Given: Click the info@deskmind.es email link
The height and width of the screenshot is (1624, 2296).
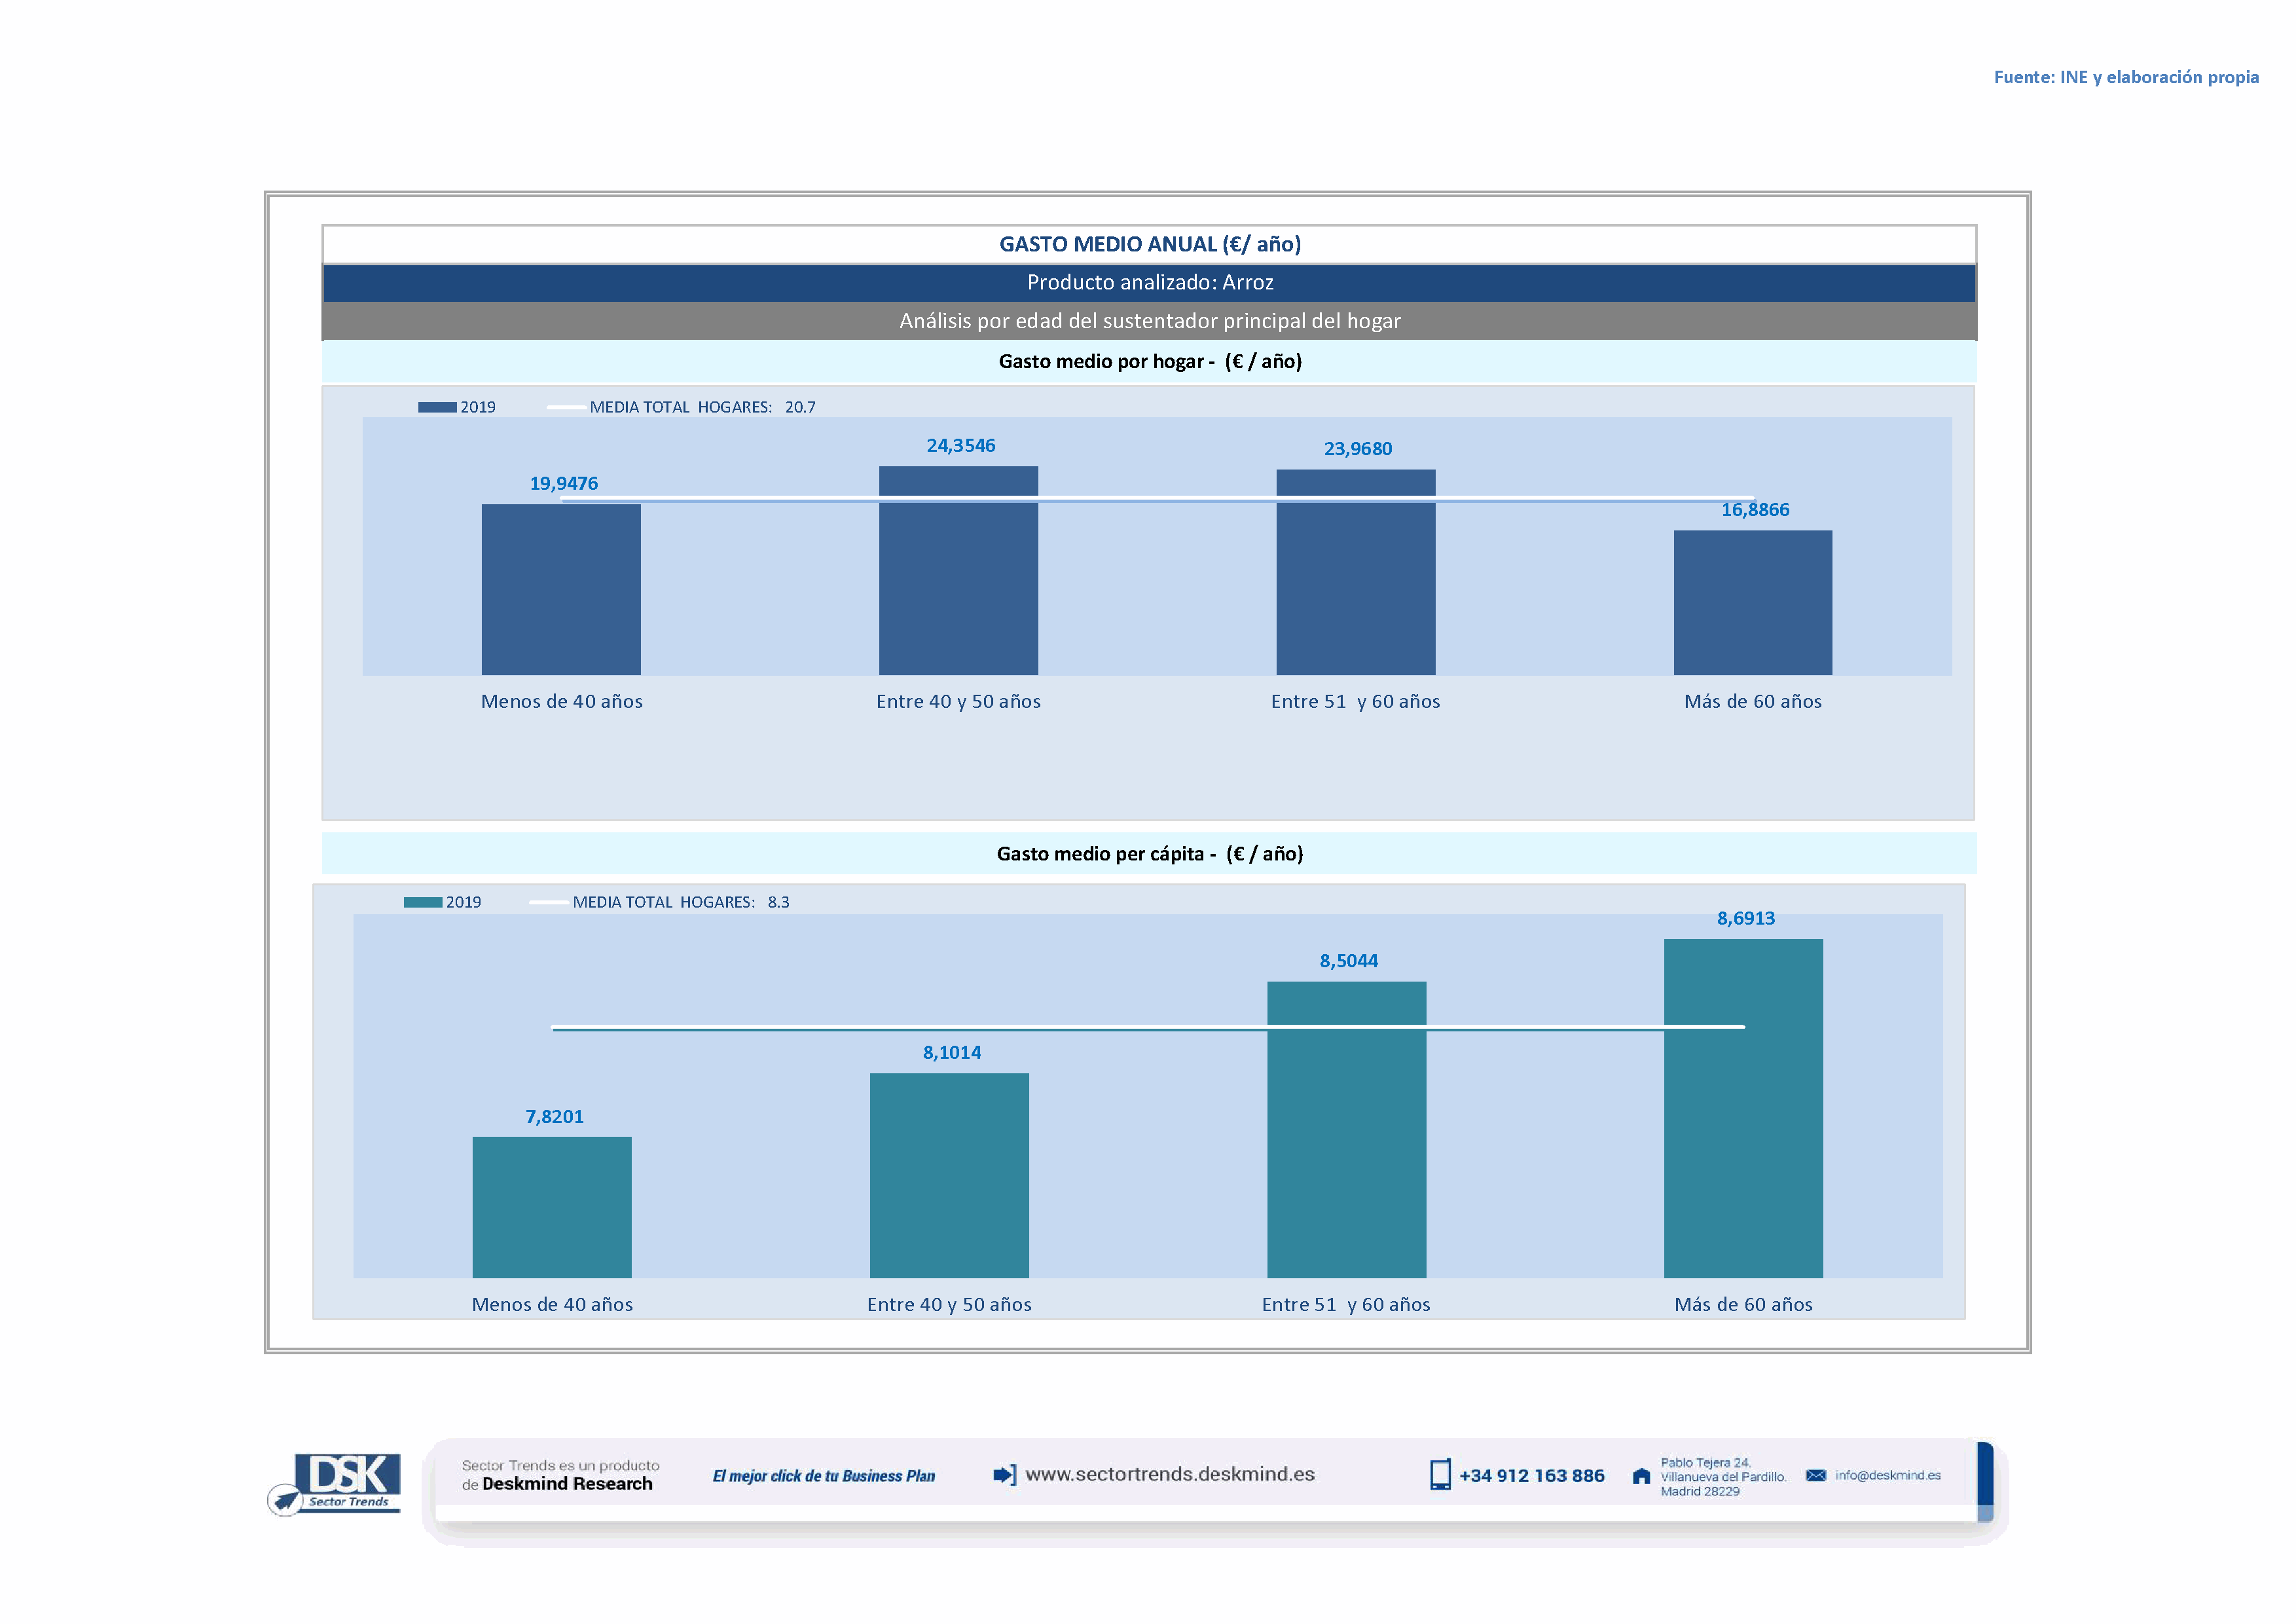Looking at the screenshot, I should pos(1888,1475).
